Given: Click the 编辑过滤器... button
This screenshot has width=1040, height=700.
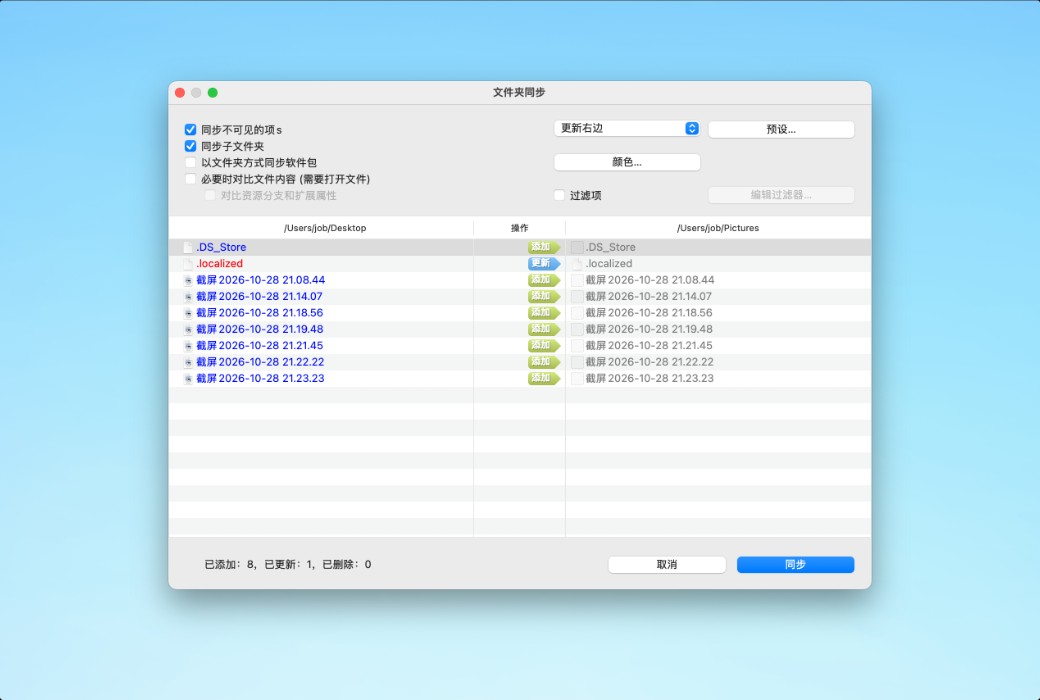Looking at the screenshot, I should (x=781, y=195).
